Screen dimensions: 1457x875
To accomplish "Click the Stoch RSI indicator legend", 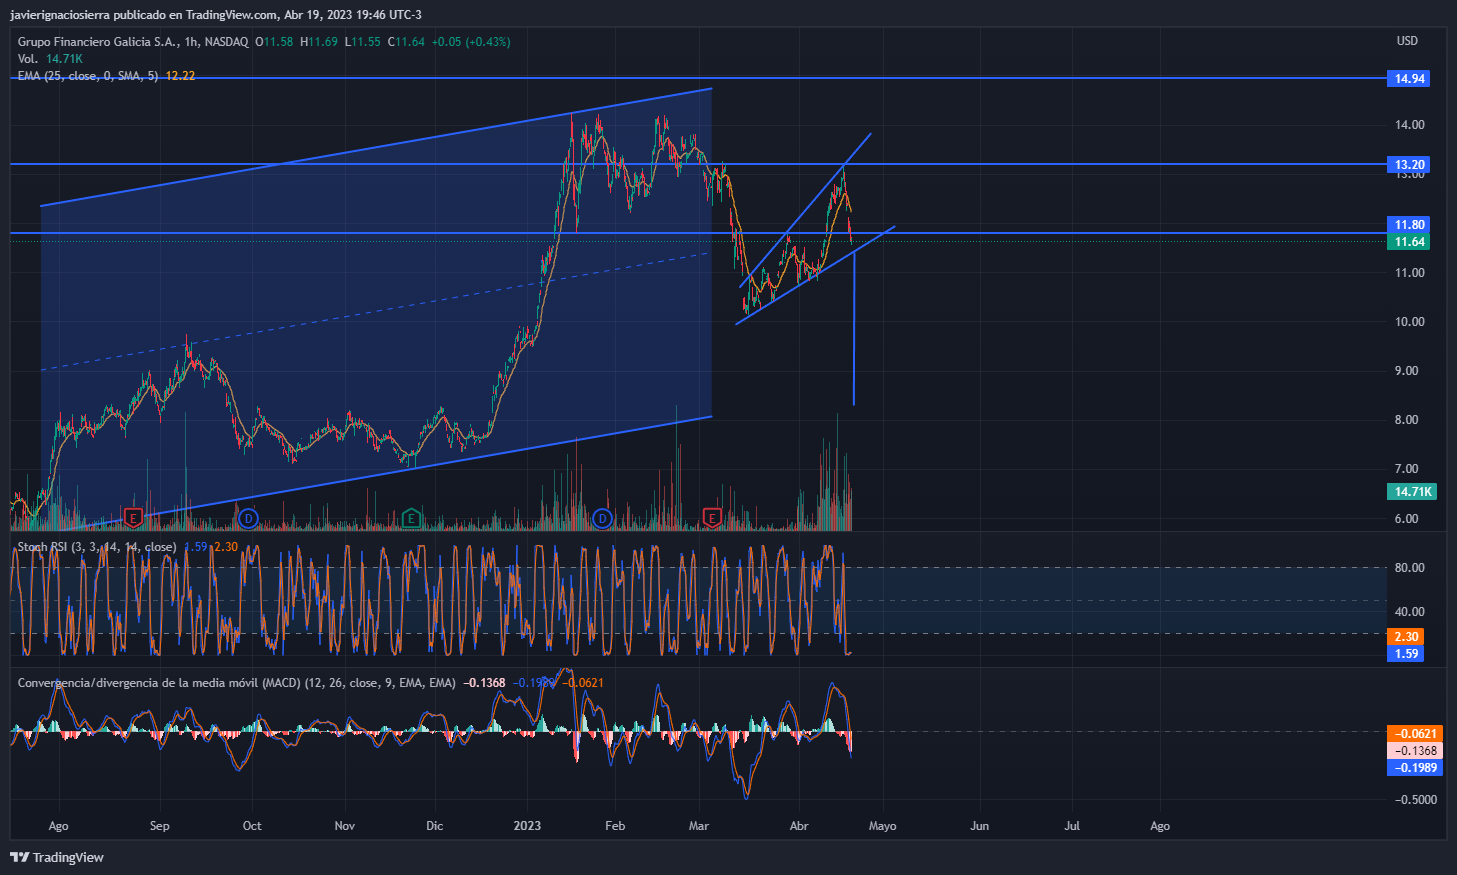I will pos(96,547).
